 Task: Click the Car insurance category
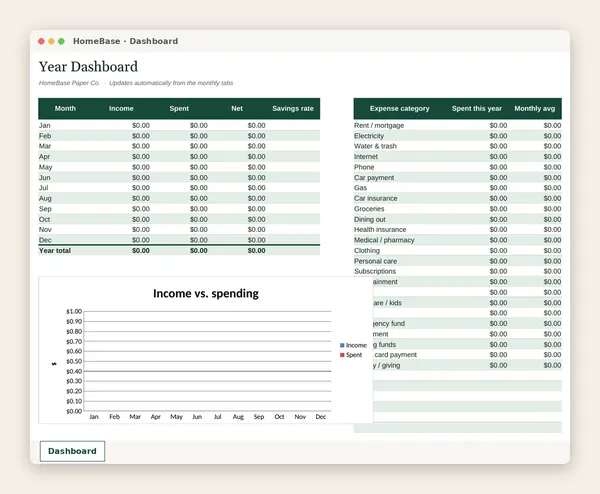click(x=375, y=198)
